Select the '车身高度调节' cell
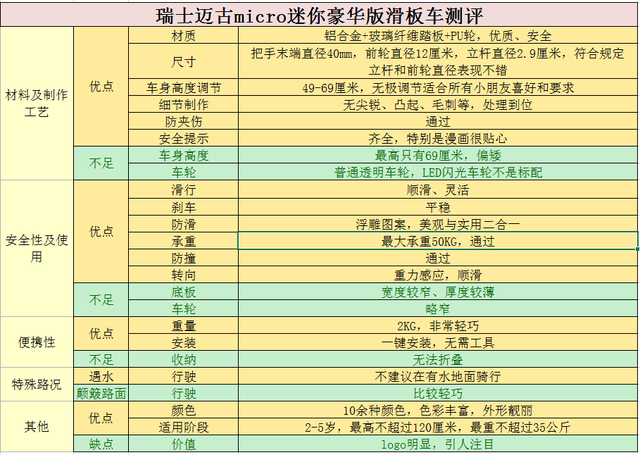 (183, 87)
